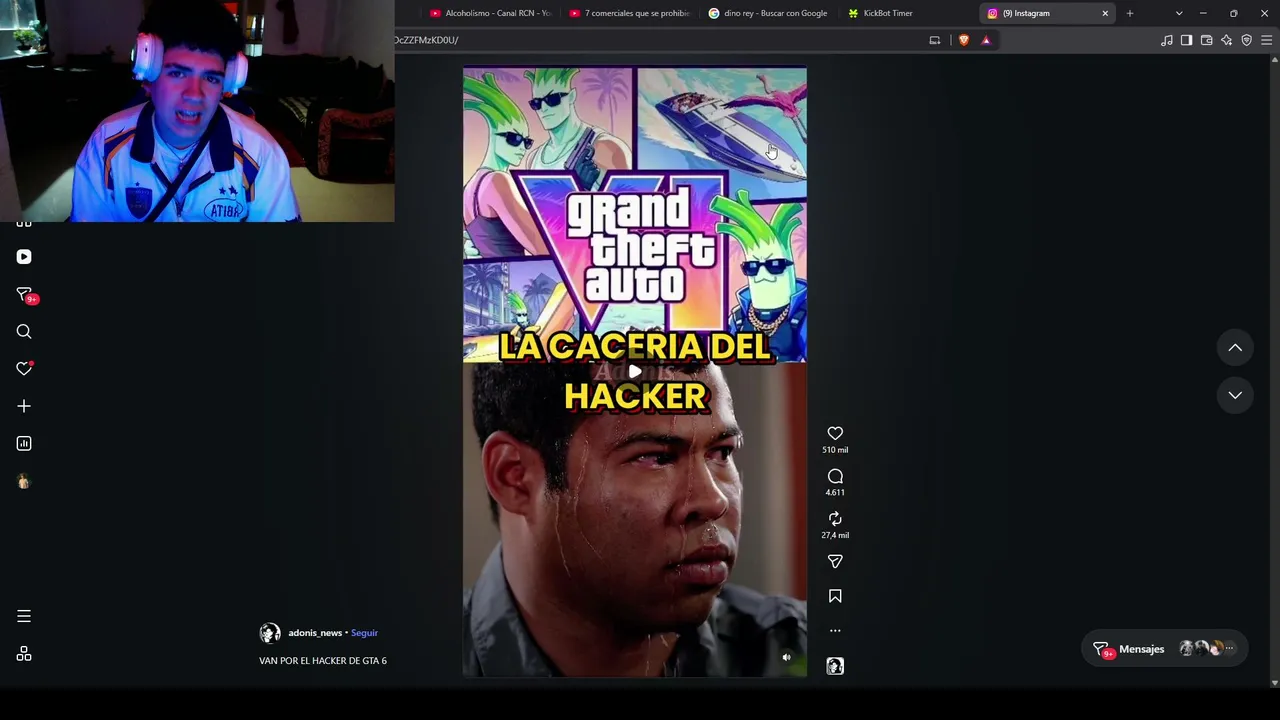
Task: Open the reel's audio thumbnail
Action: click(x=835, y=666)
